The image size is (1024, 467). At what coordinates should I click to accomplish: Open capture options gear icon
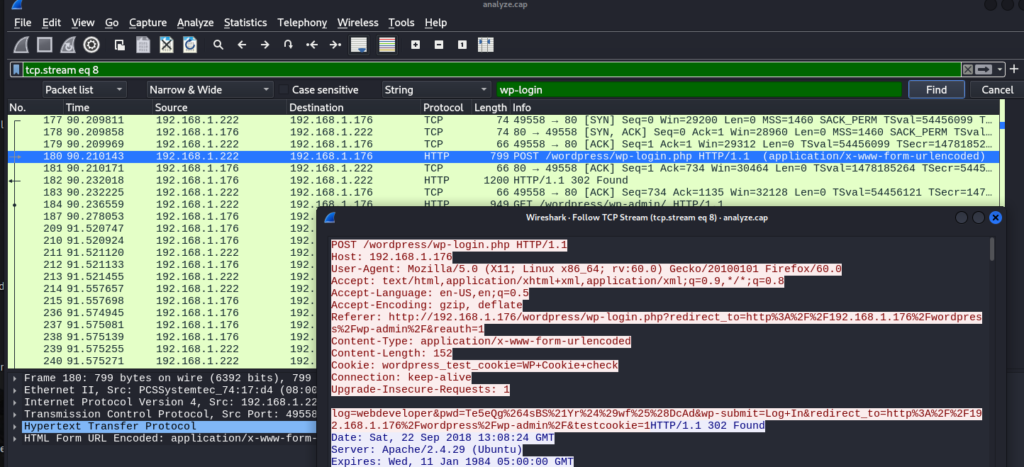tap(91, 44)
